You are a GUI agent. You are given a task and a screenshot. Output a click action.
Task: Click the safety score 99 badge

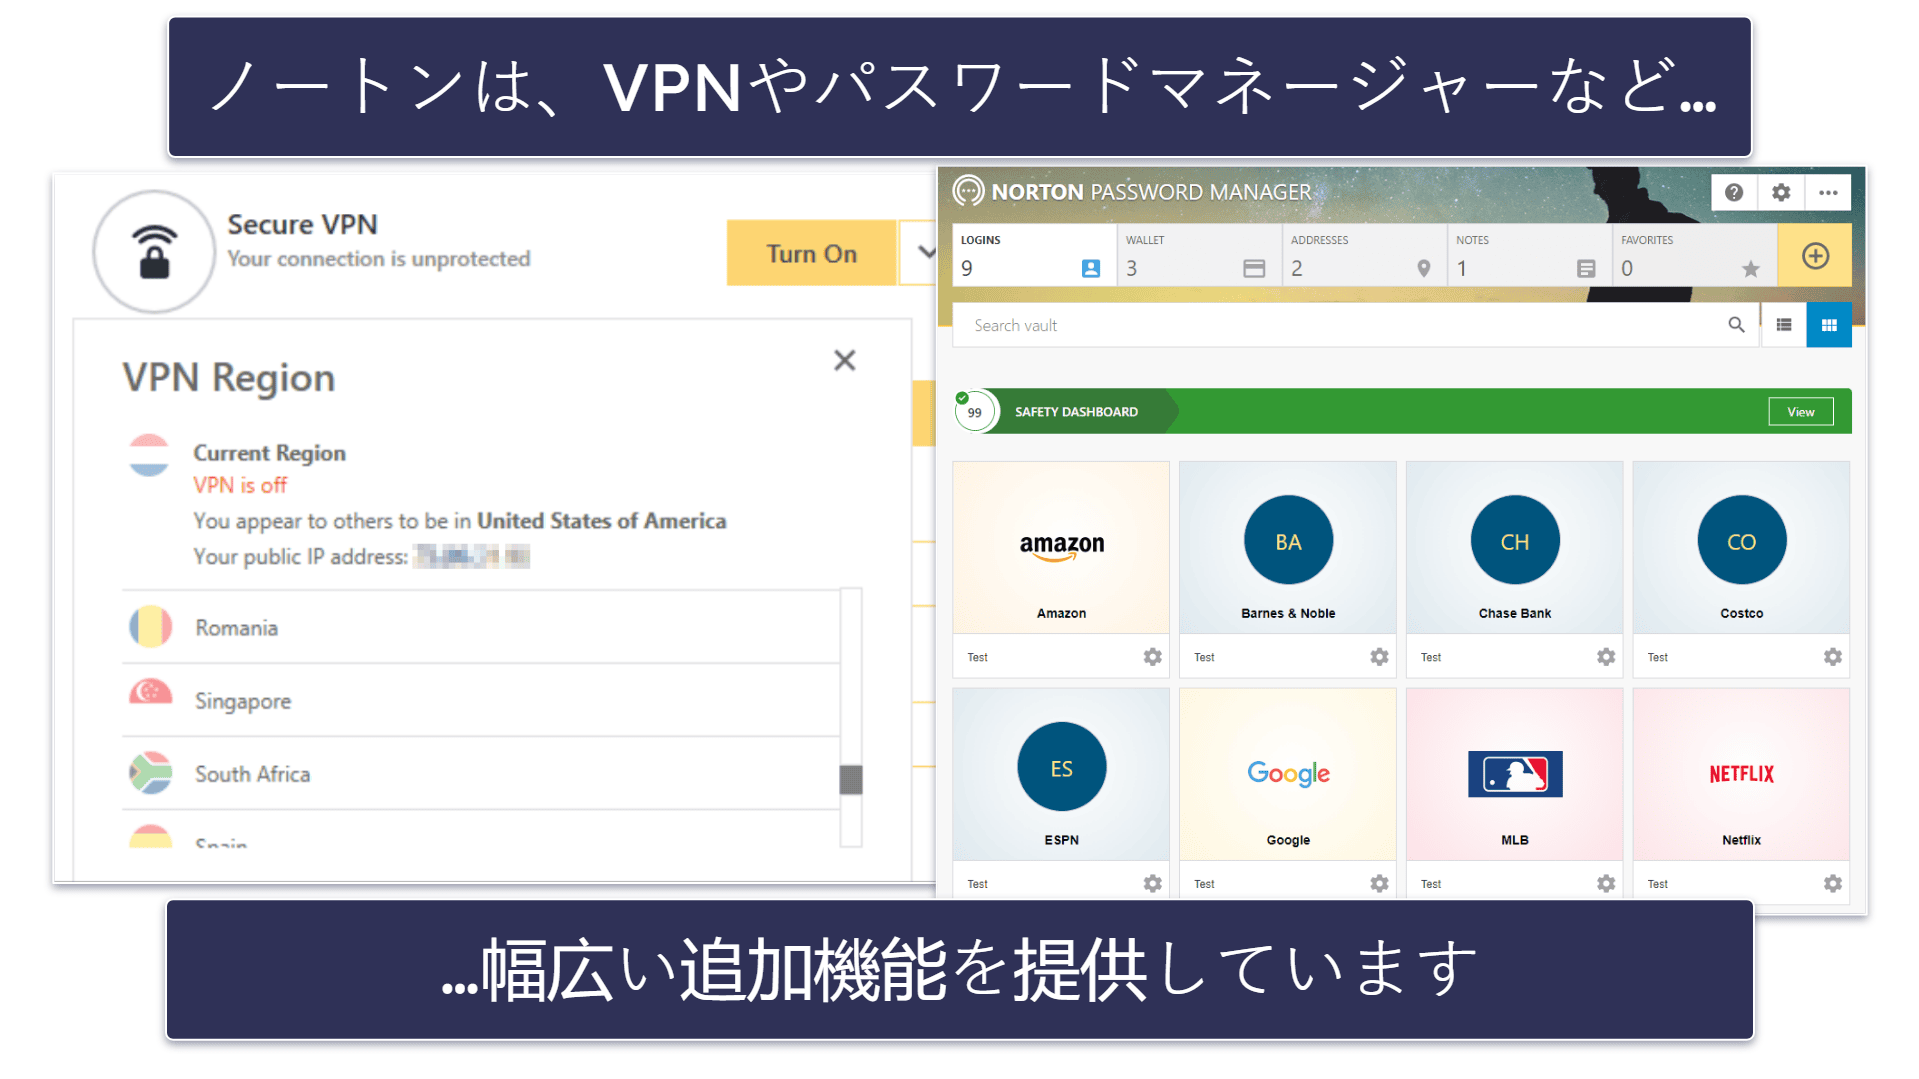click(x=974, y=412)
